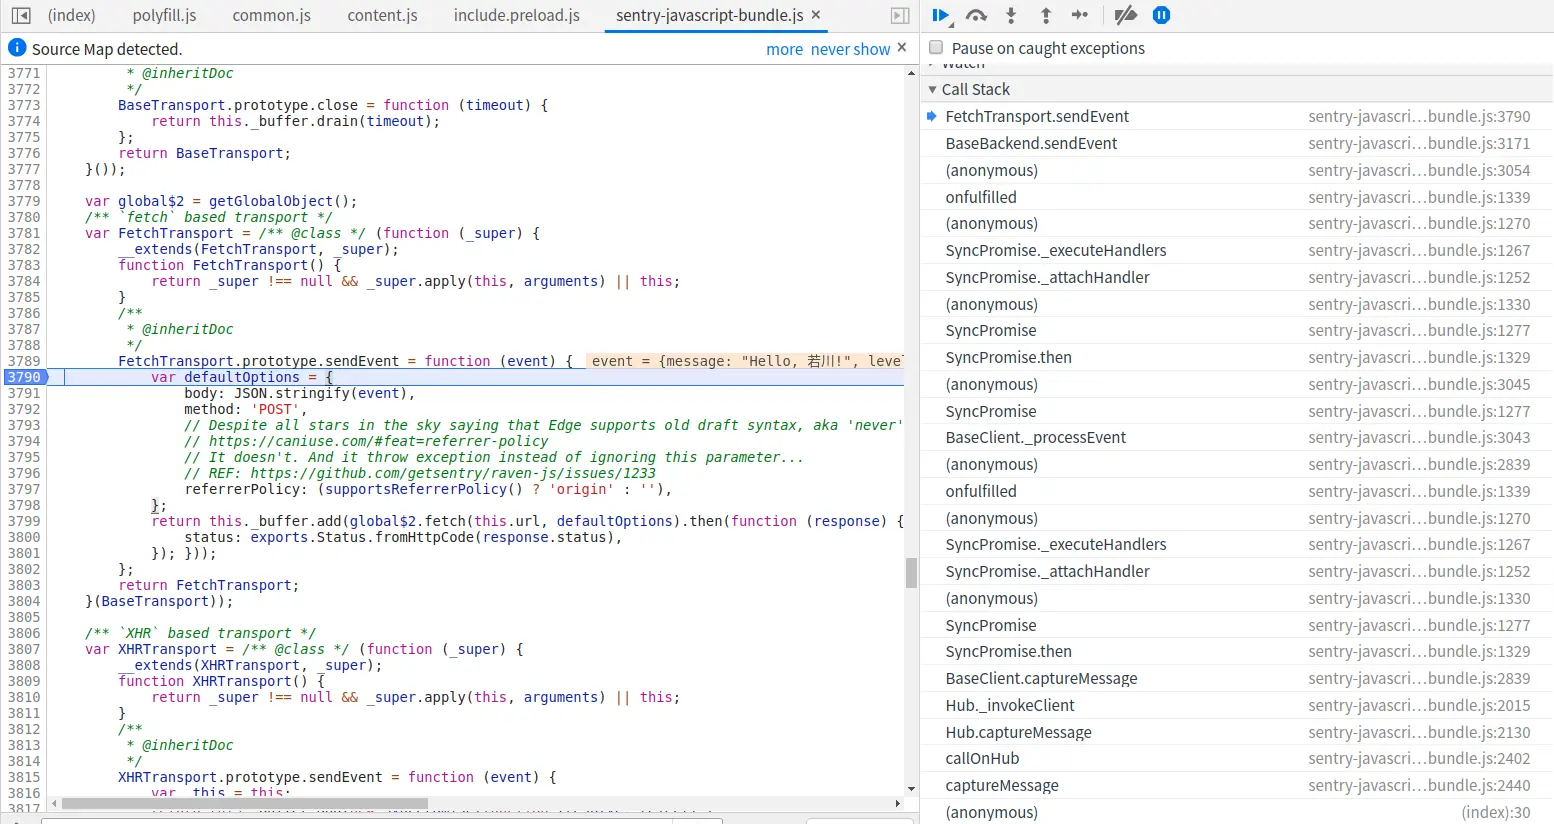
Task: Click the horizontal scrollbar thumb of code editor
Action: 244,803
